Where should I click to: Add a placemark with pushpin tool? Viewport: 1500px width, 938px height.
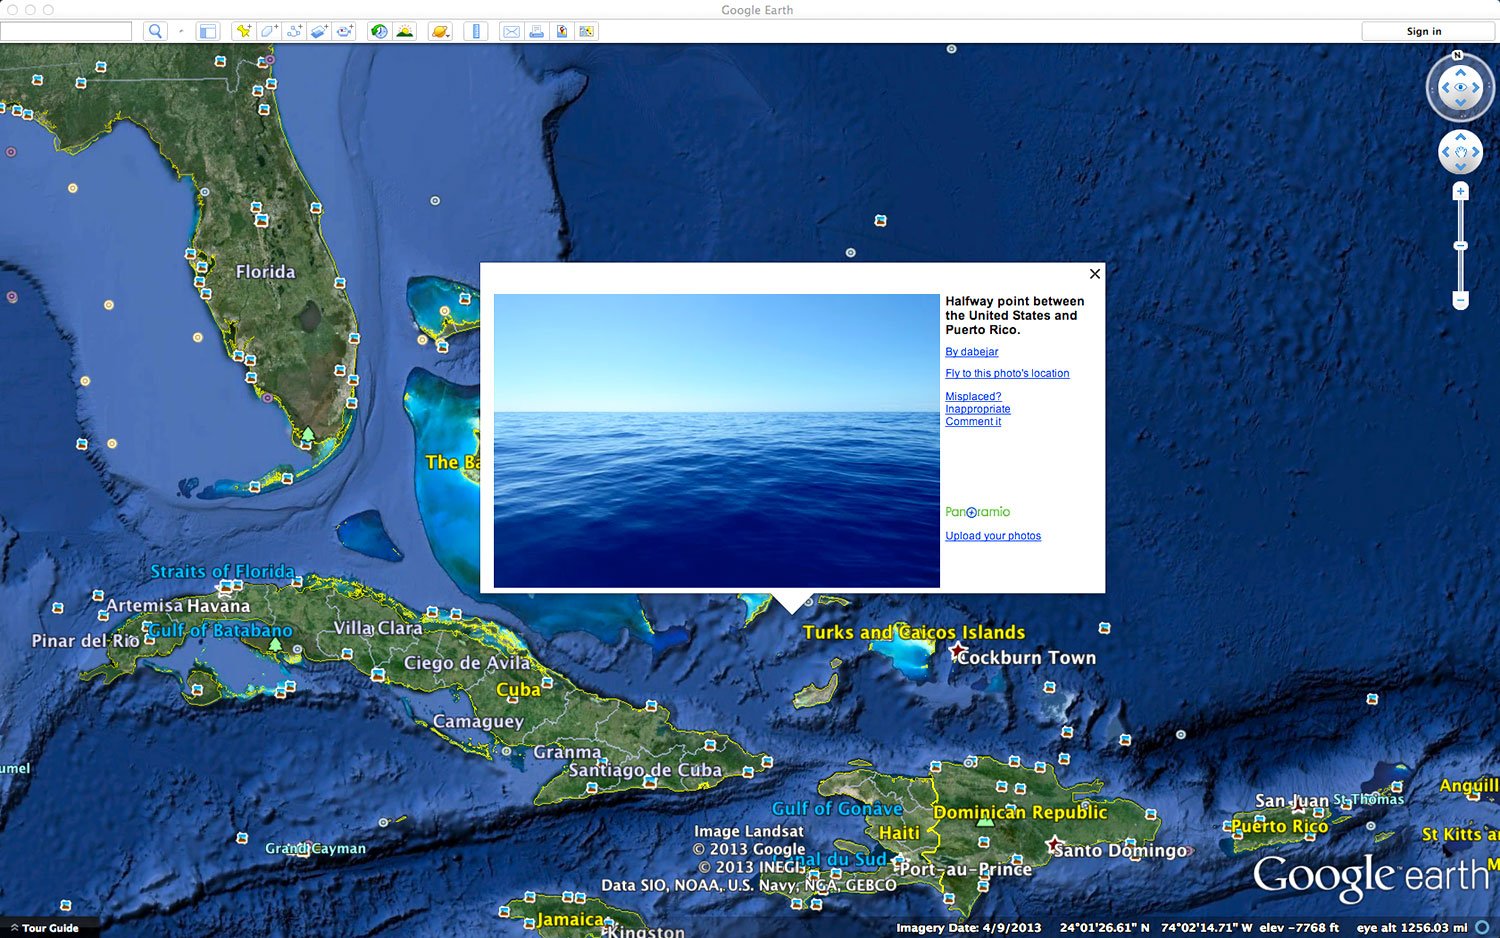click(243, 31)
